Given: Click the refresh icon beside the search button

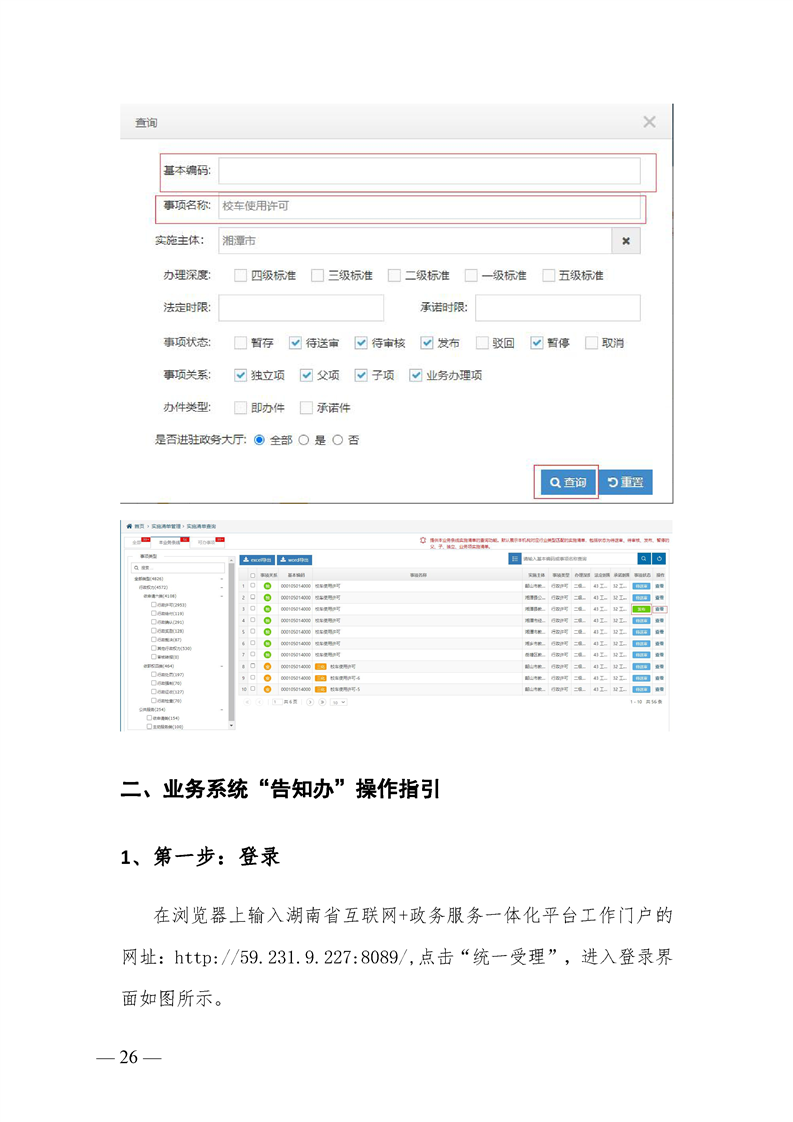Looking at the screenshot, I should (x=660, y=559).
